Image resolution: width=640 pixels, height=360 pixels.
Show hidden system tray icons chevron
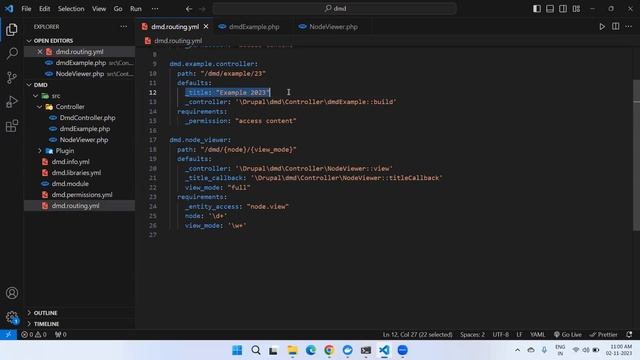517,350
